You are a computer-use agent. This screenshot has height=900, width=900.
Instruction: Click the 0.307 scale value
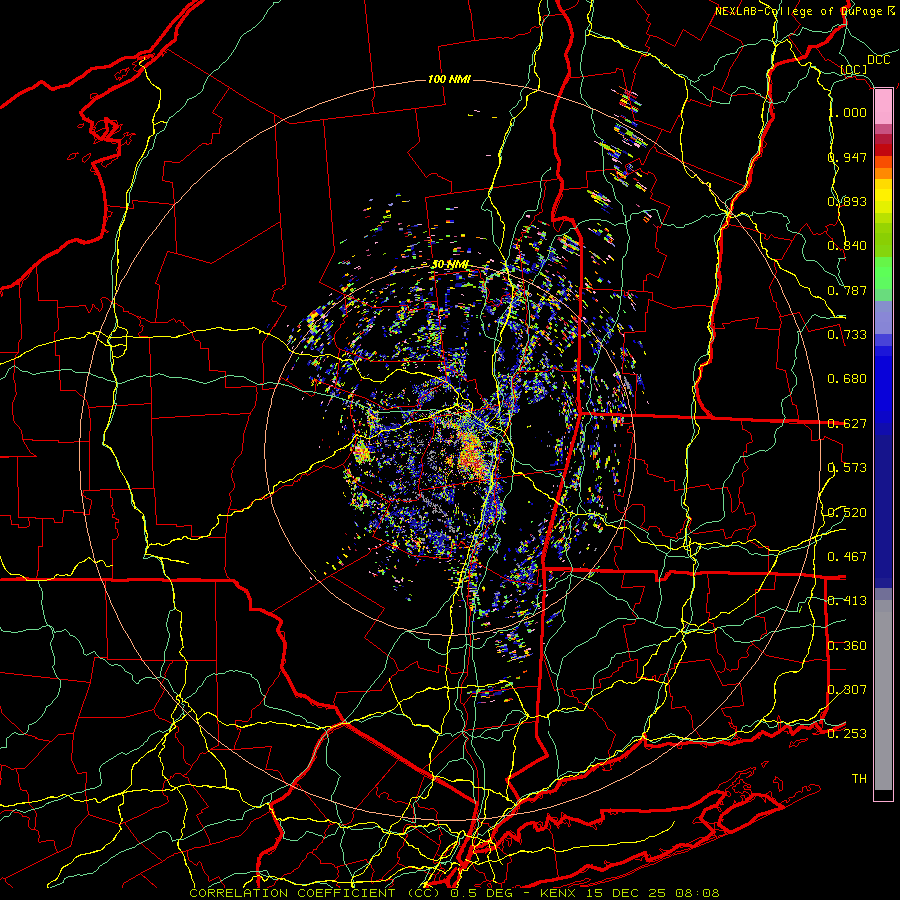pyautogui.click(x=847, y=690)
